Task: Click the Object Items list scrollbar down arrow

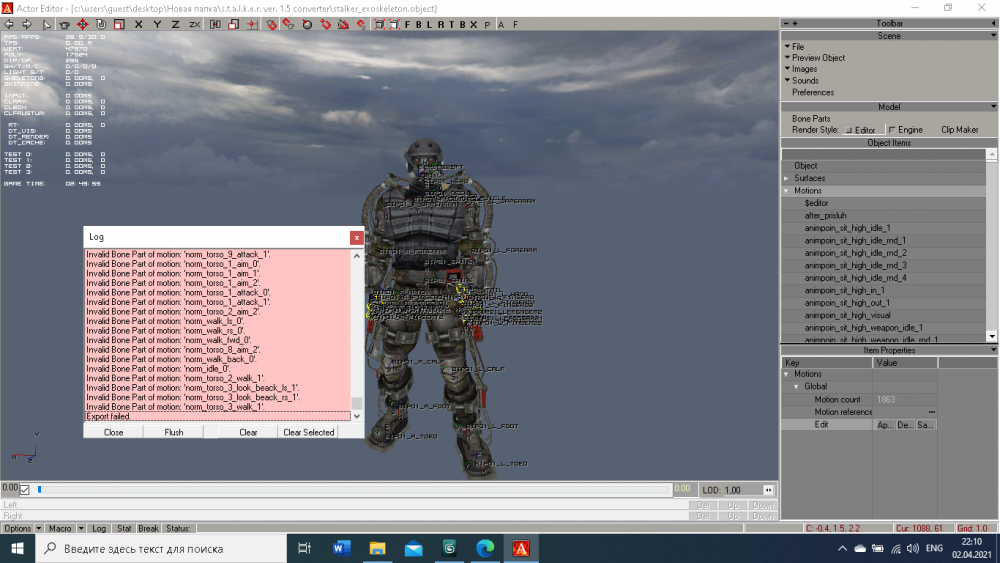Action: click(991, 336)
